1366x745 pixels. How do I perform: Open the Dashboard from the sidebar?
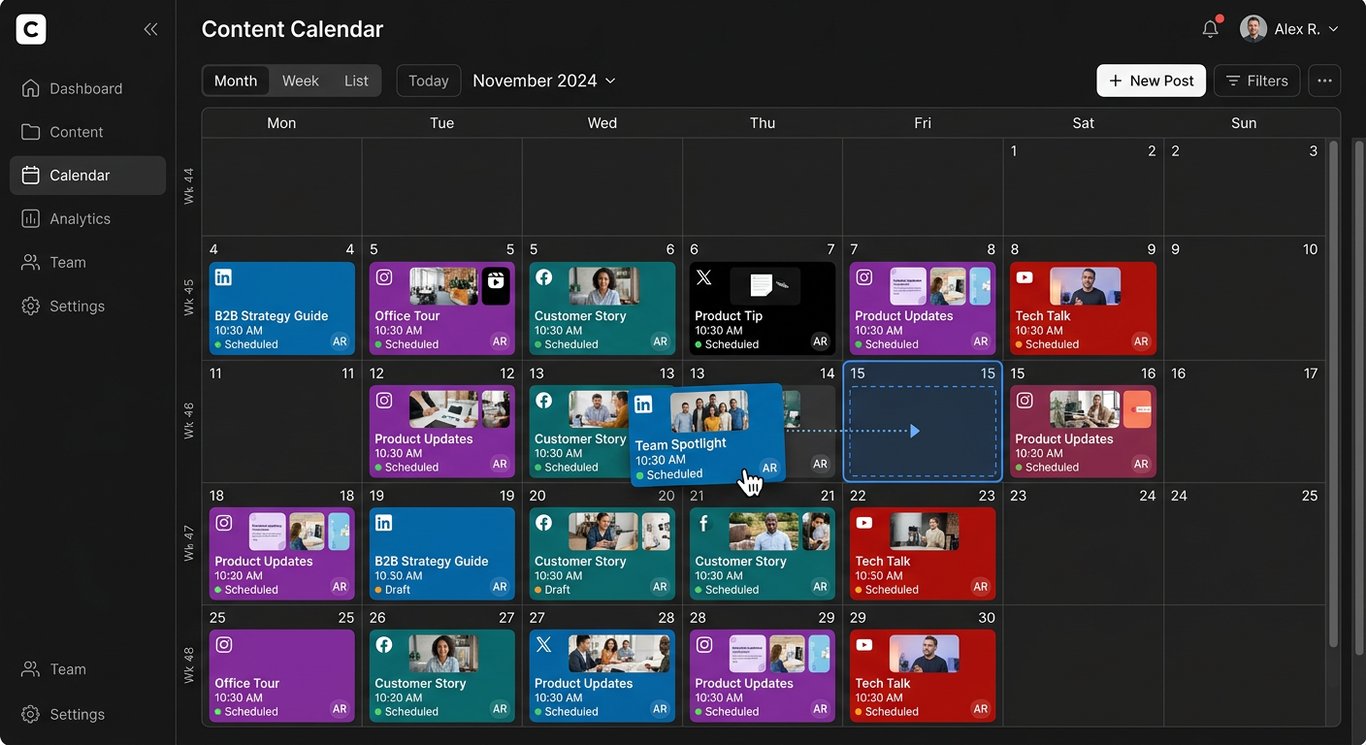86,88
